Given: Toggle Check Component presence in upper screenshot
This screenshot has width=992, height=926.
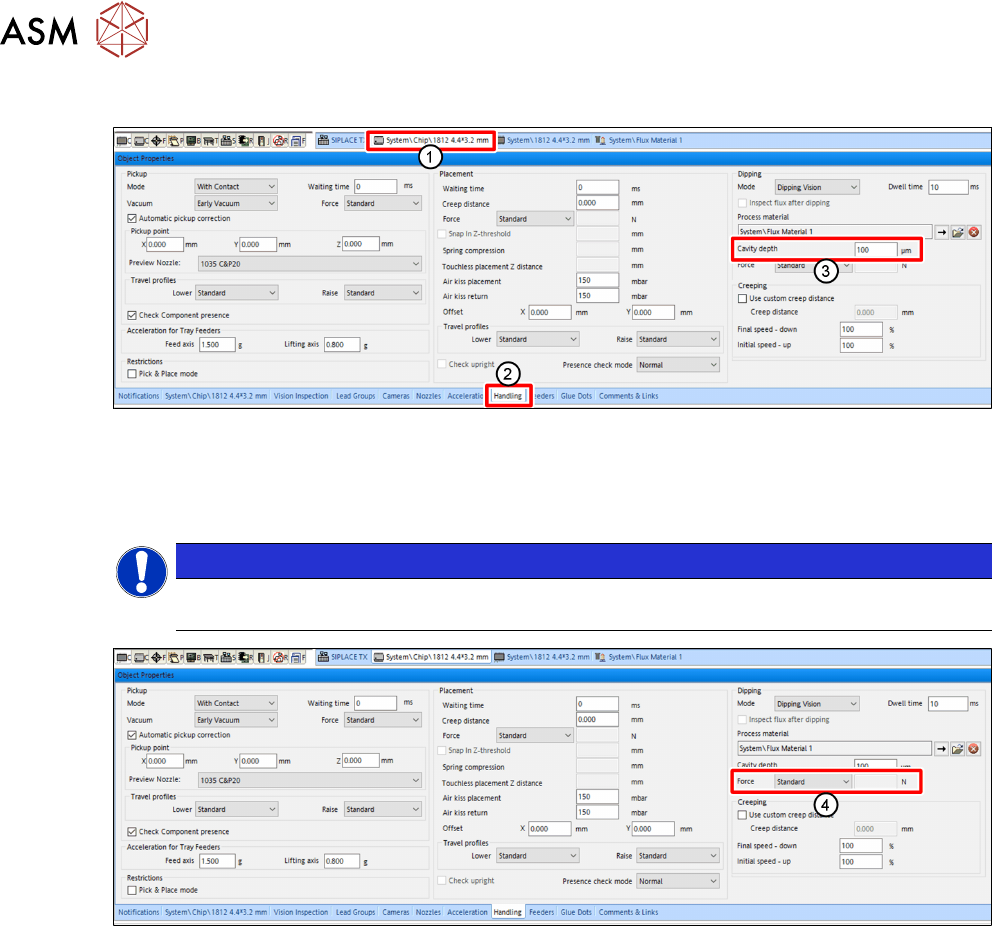Looking at the screenshot, I should (132, 315).
